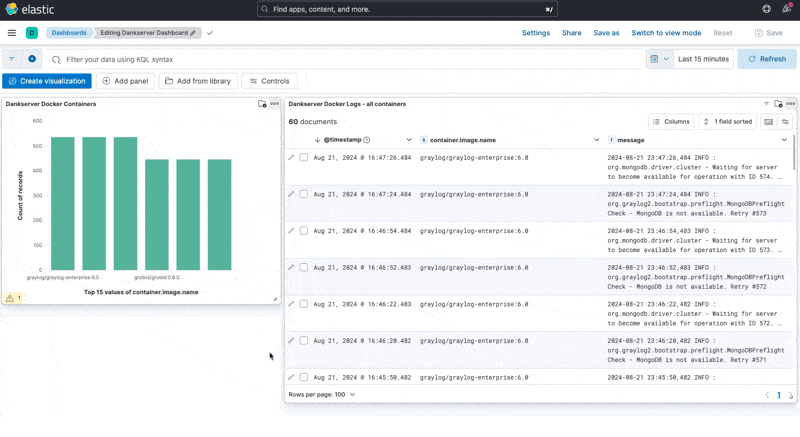Tick the checkbox for the 16:46:22.483 row
This screenshot has height=437, width=800.
(304, 304)
